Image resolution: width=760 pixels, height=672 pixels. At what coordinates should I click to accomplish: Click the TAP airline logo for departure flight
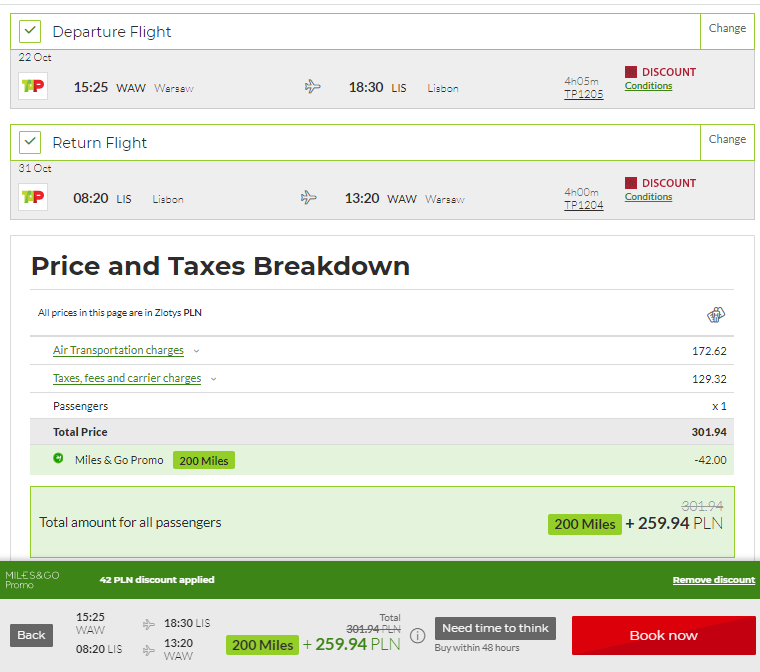click(33, 86)
